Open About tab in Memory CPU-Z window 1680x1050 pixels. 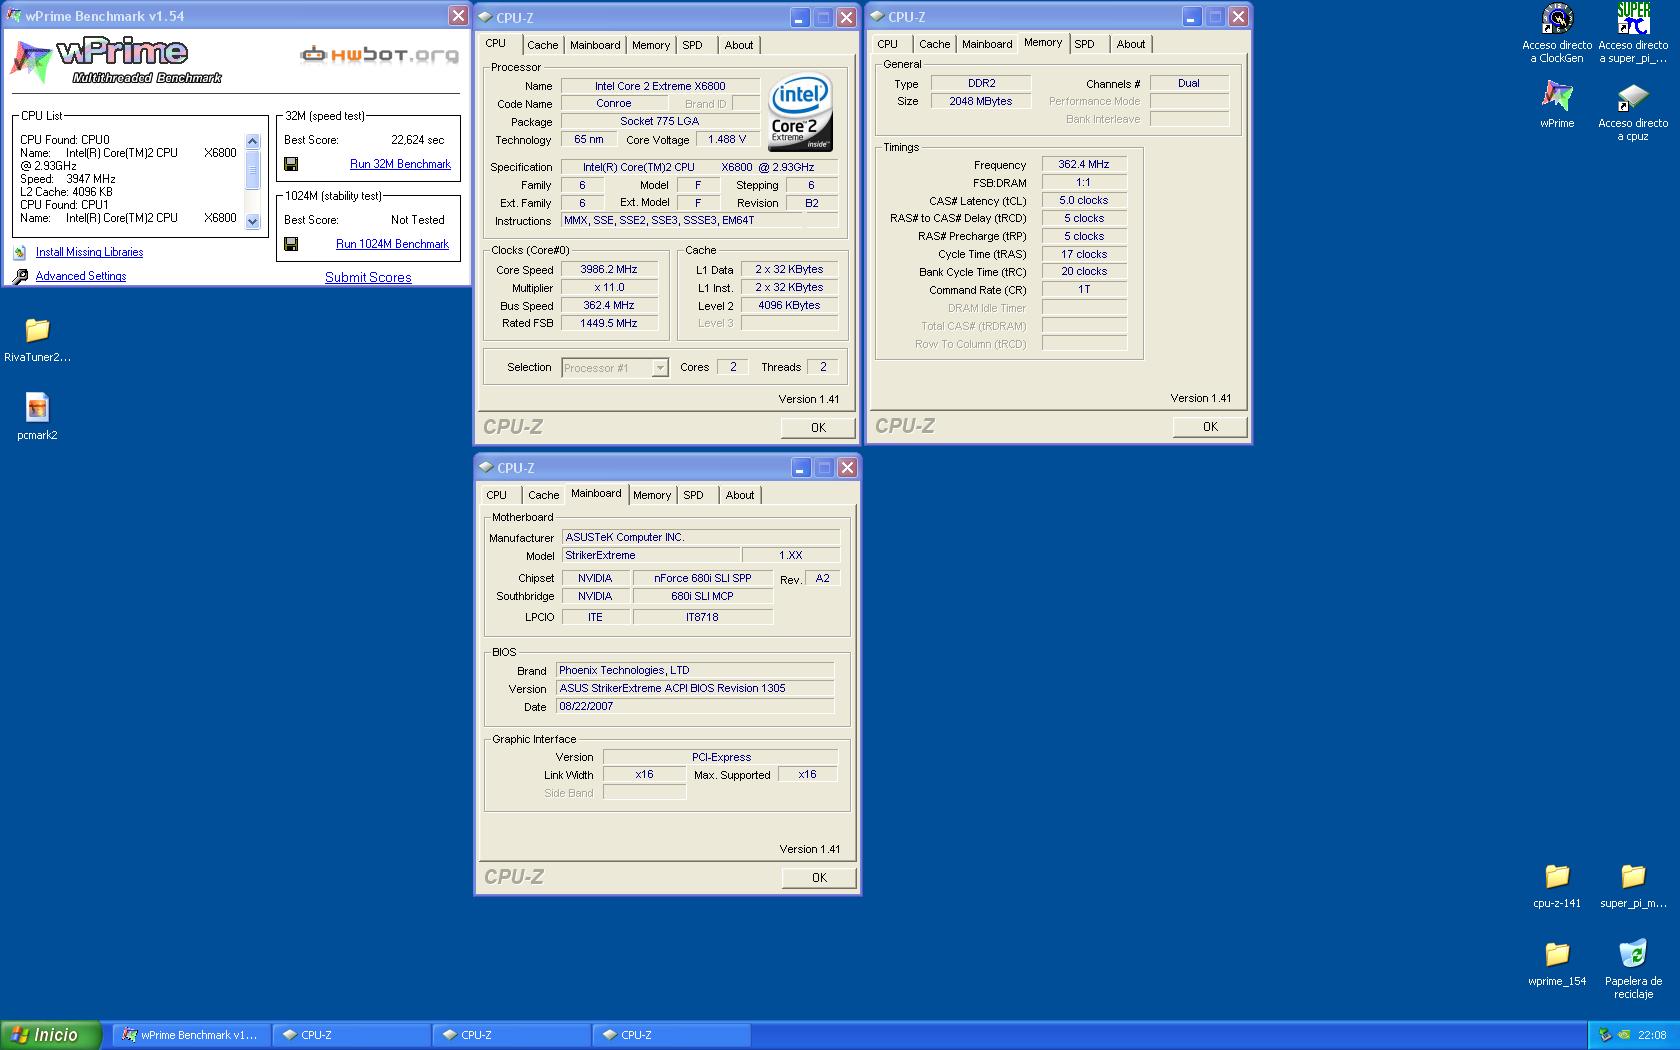(1131, 44)
